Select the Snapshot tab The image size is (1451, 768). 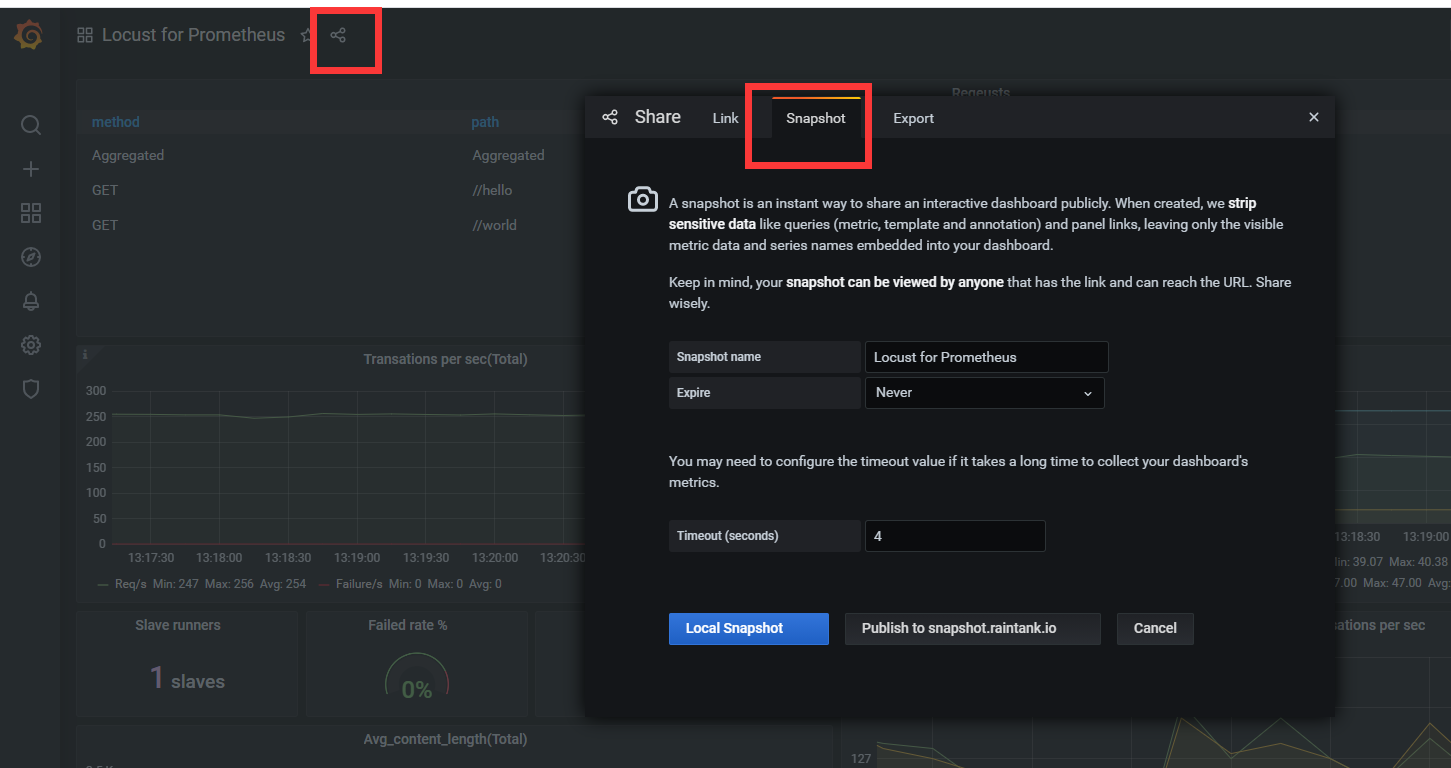[x=816, y=118]
